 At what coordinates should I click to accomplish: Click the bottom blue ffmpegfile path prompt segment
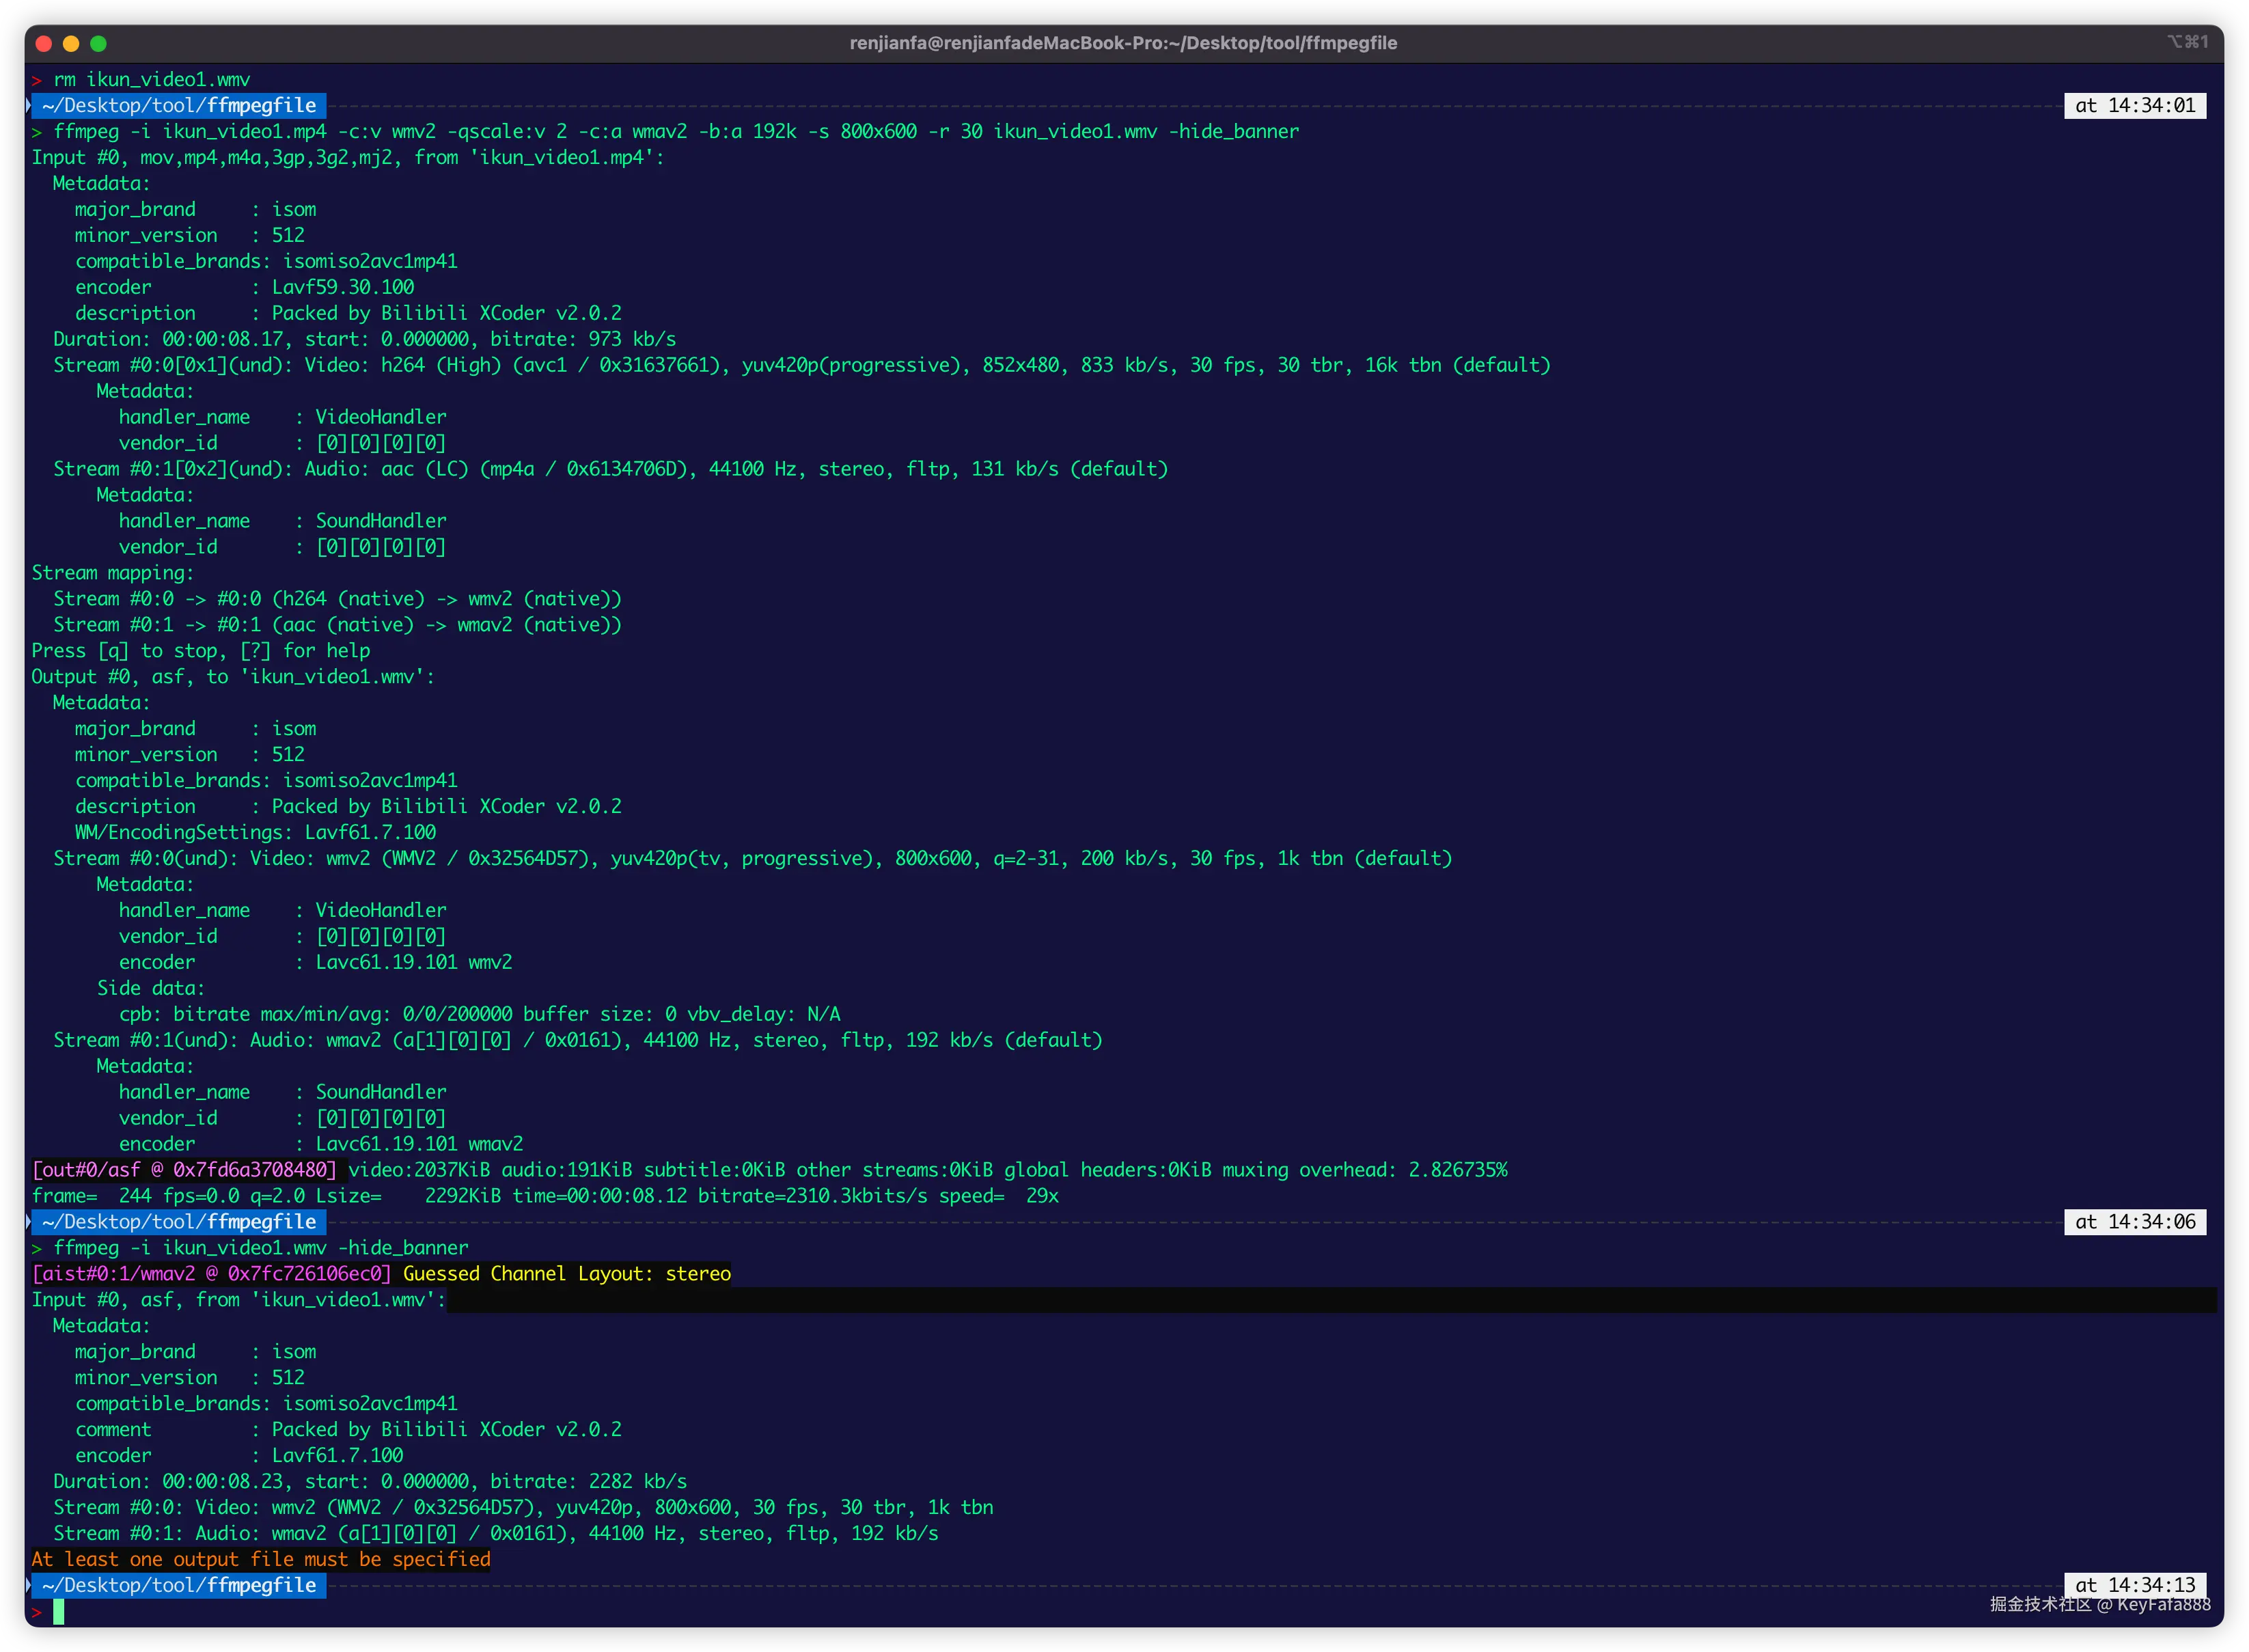[x=179, y=1585]
